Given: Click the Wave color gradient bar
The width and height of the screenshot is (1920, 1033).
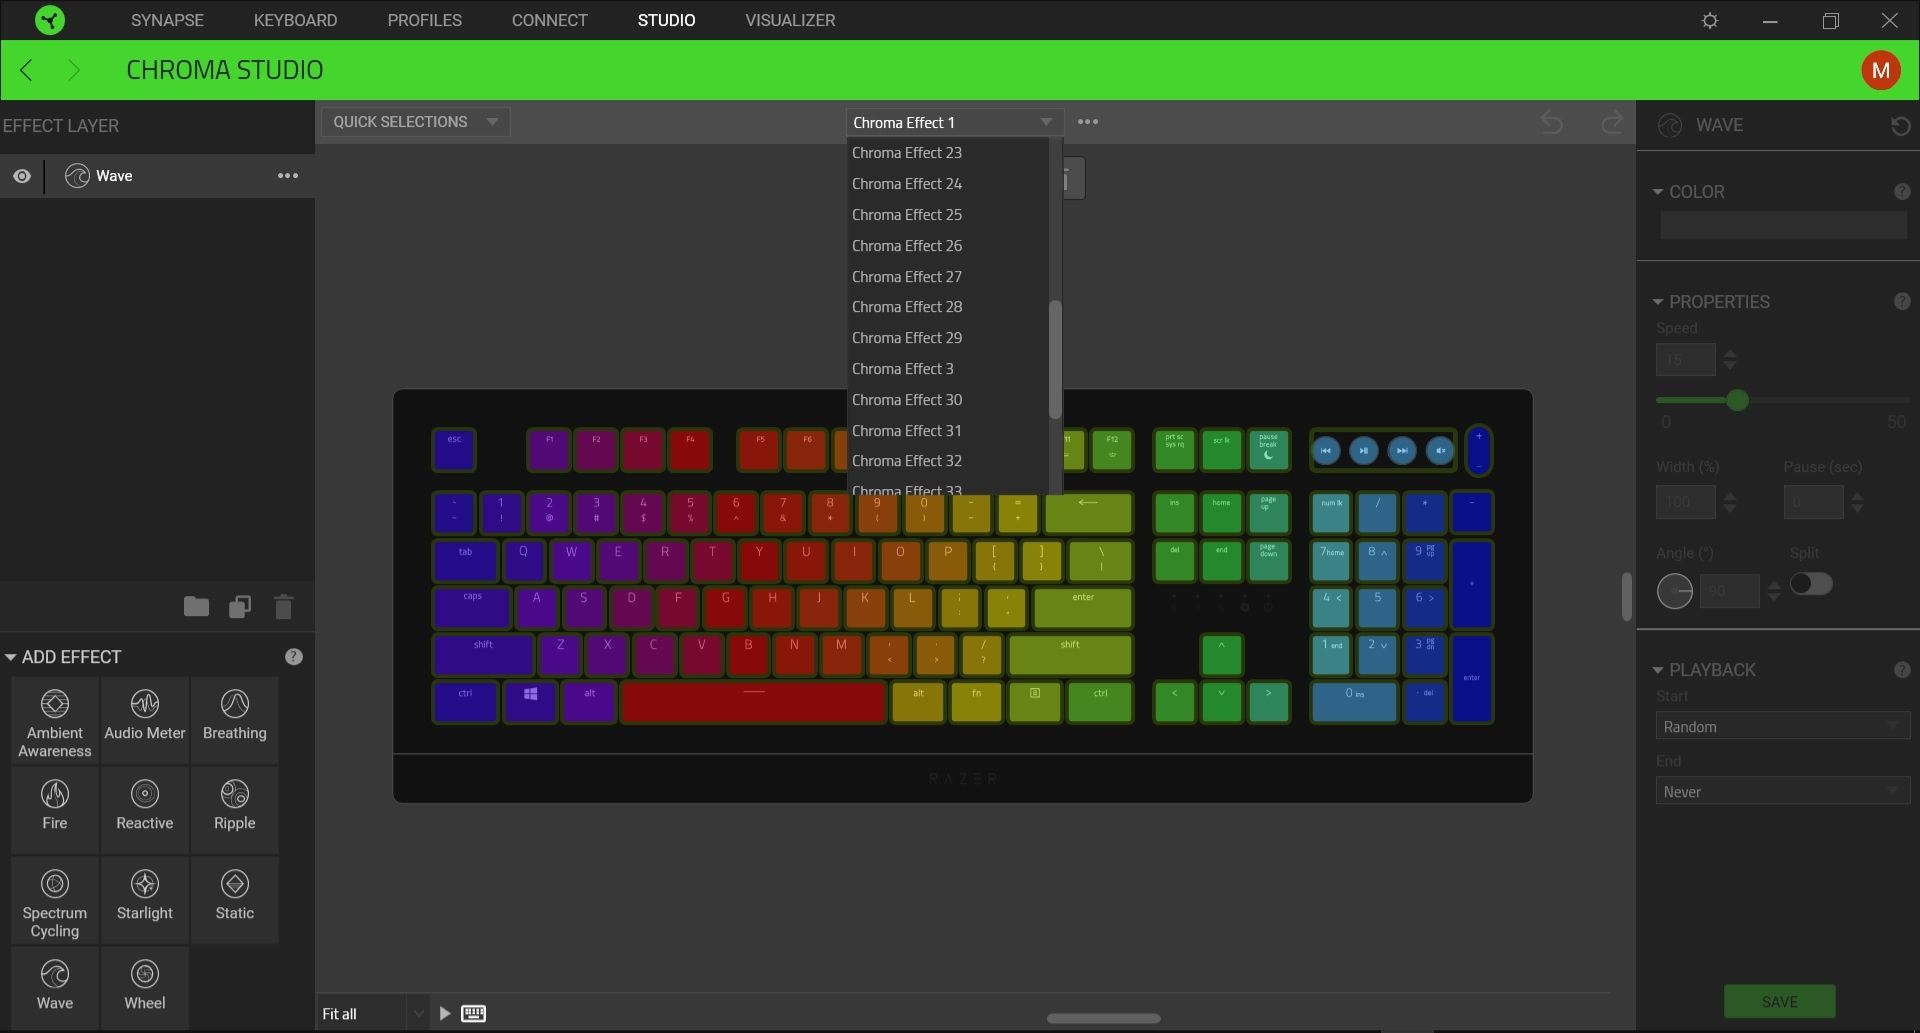Looking at the screenshot, I should 1783,226.
